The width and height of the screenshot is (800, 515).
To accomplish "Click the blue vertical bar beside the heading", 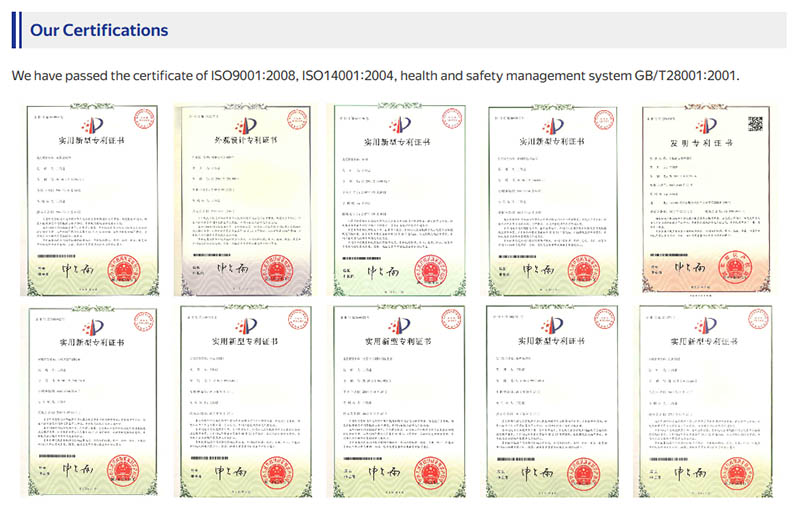I will (15, 30).
